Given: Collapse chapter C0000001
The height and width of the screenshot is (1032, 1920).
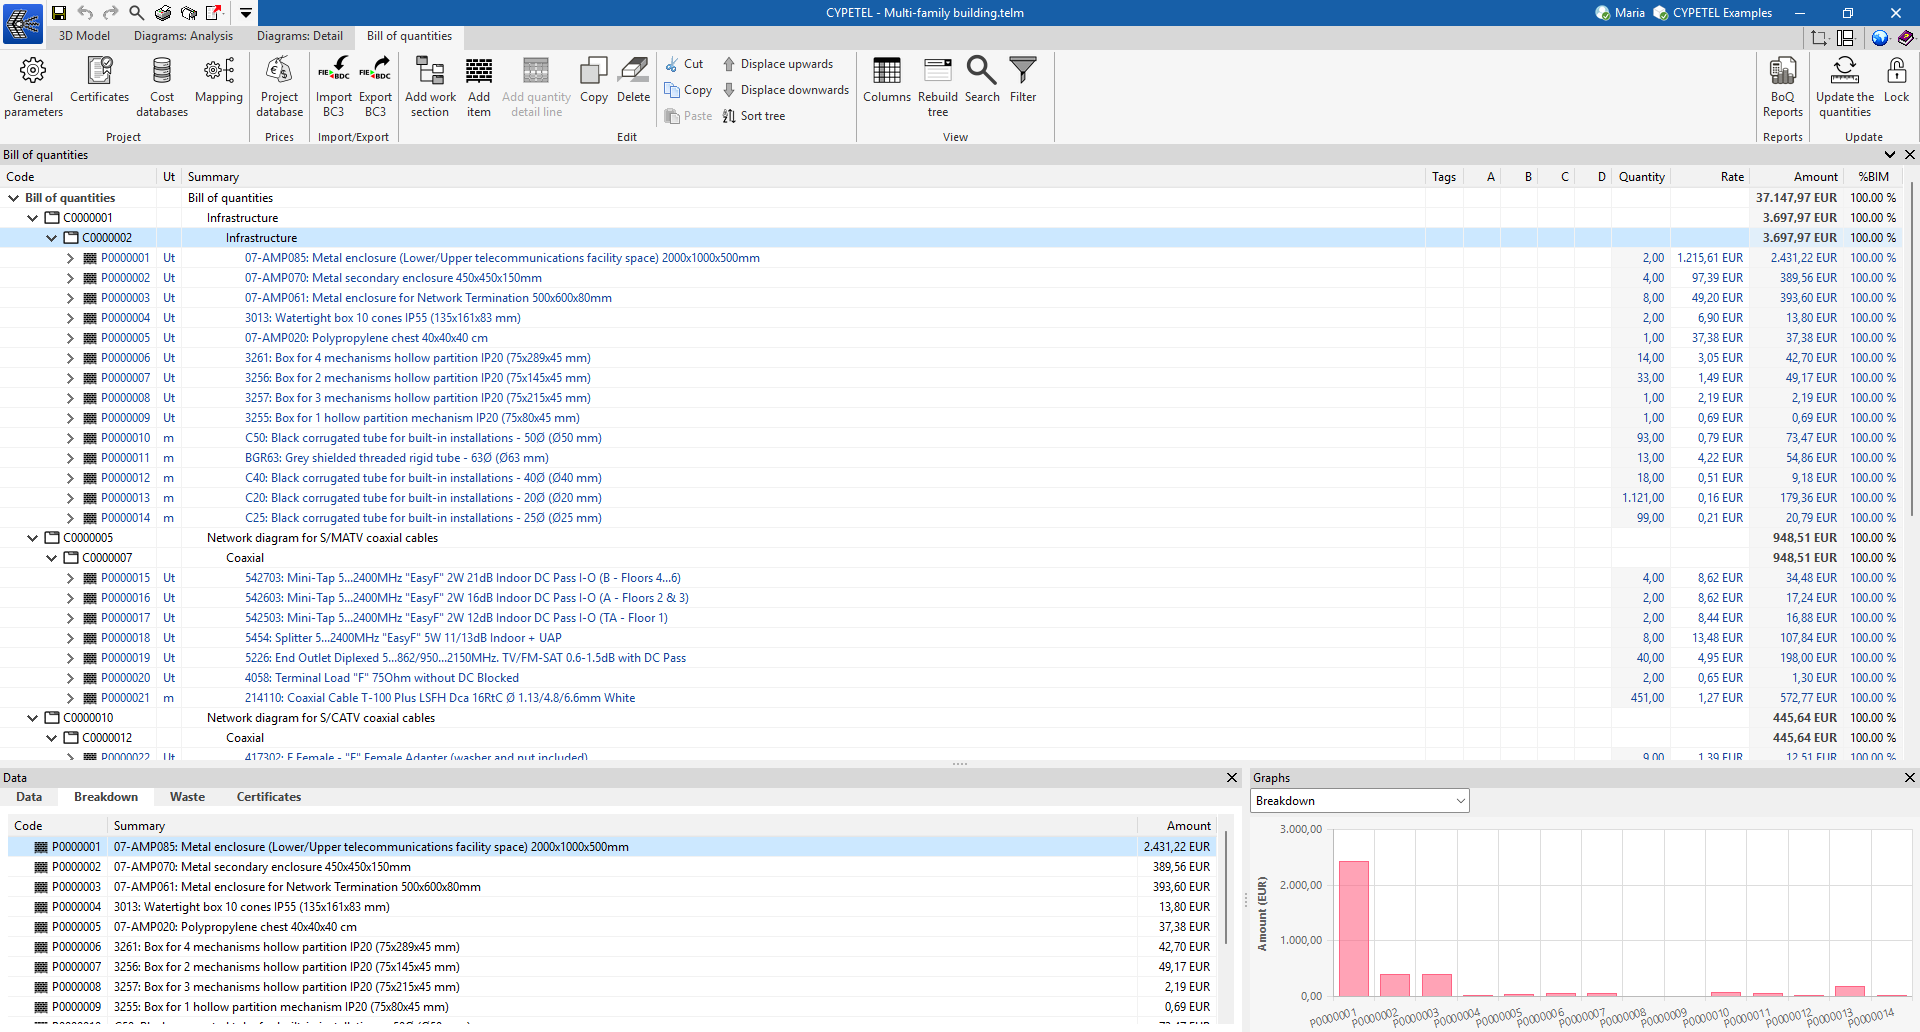Looking at the screenshot, I should click(33, 218).
